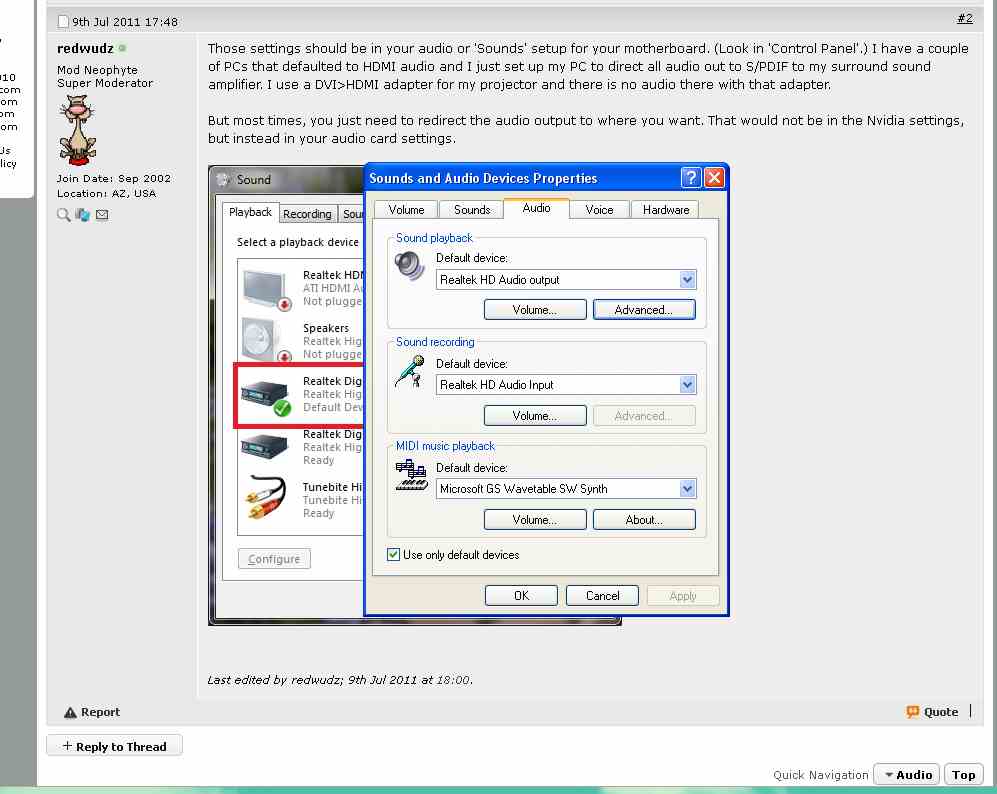
Task: Click 'Super Moderator' user title
Action: [105, 83]
